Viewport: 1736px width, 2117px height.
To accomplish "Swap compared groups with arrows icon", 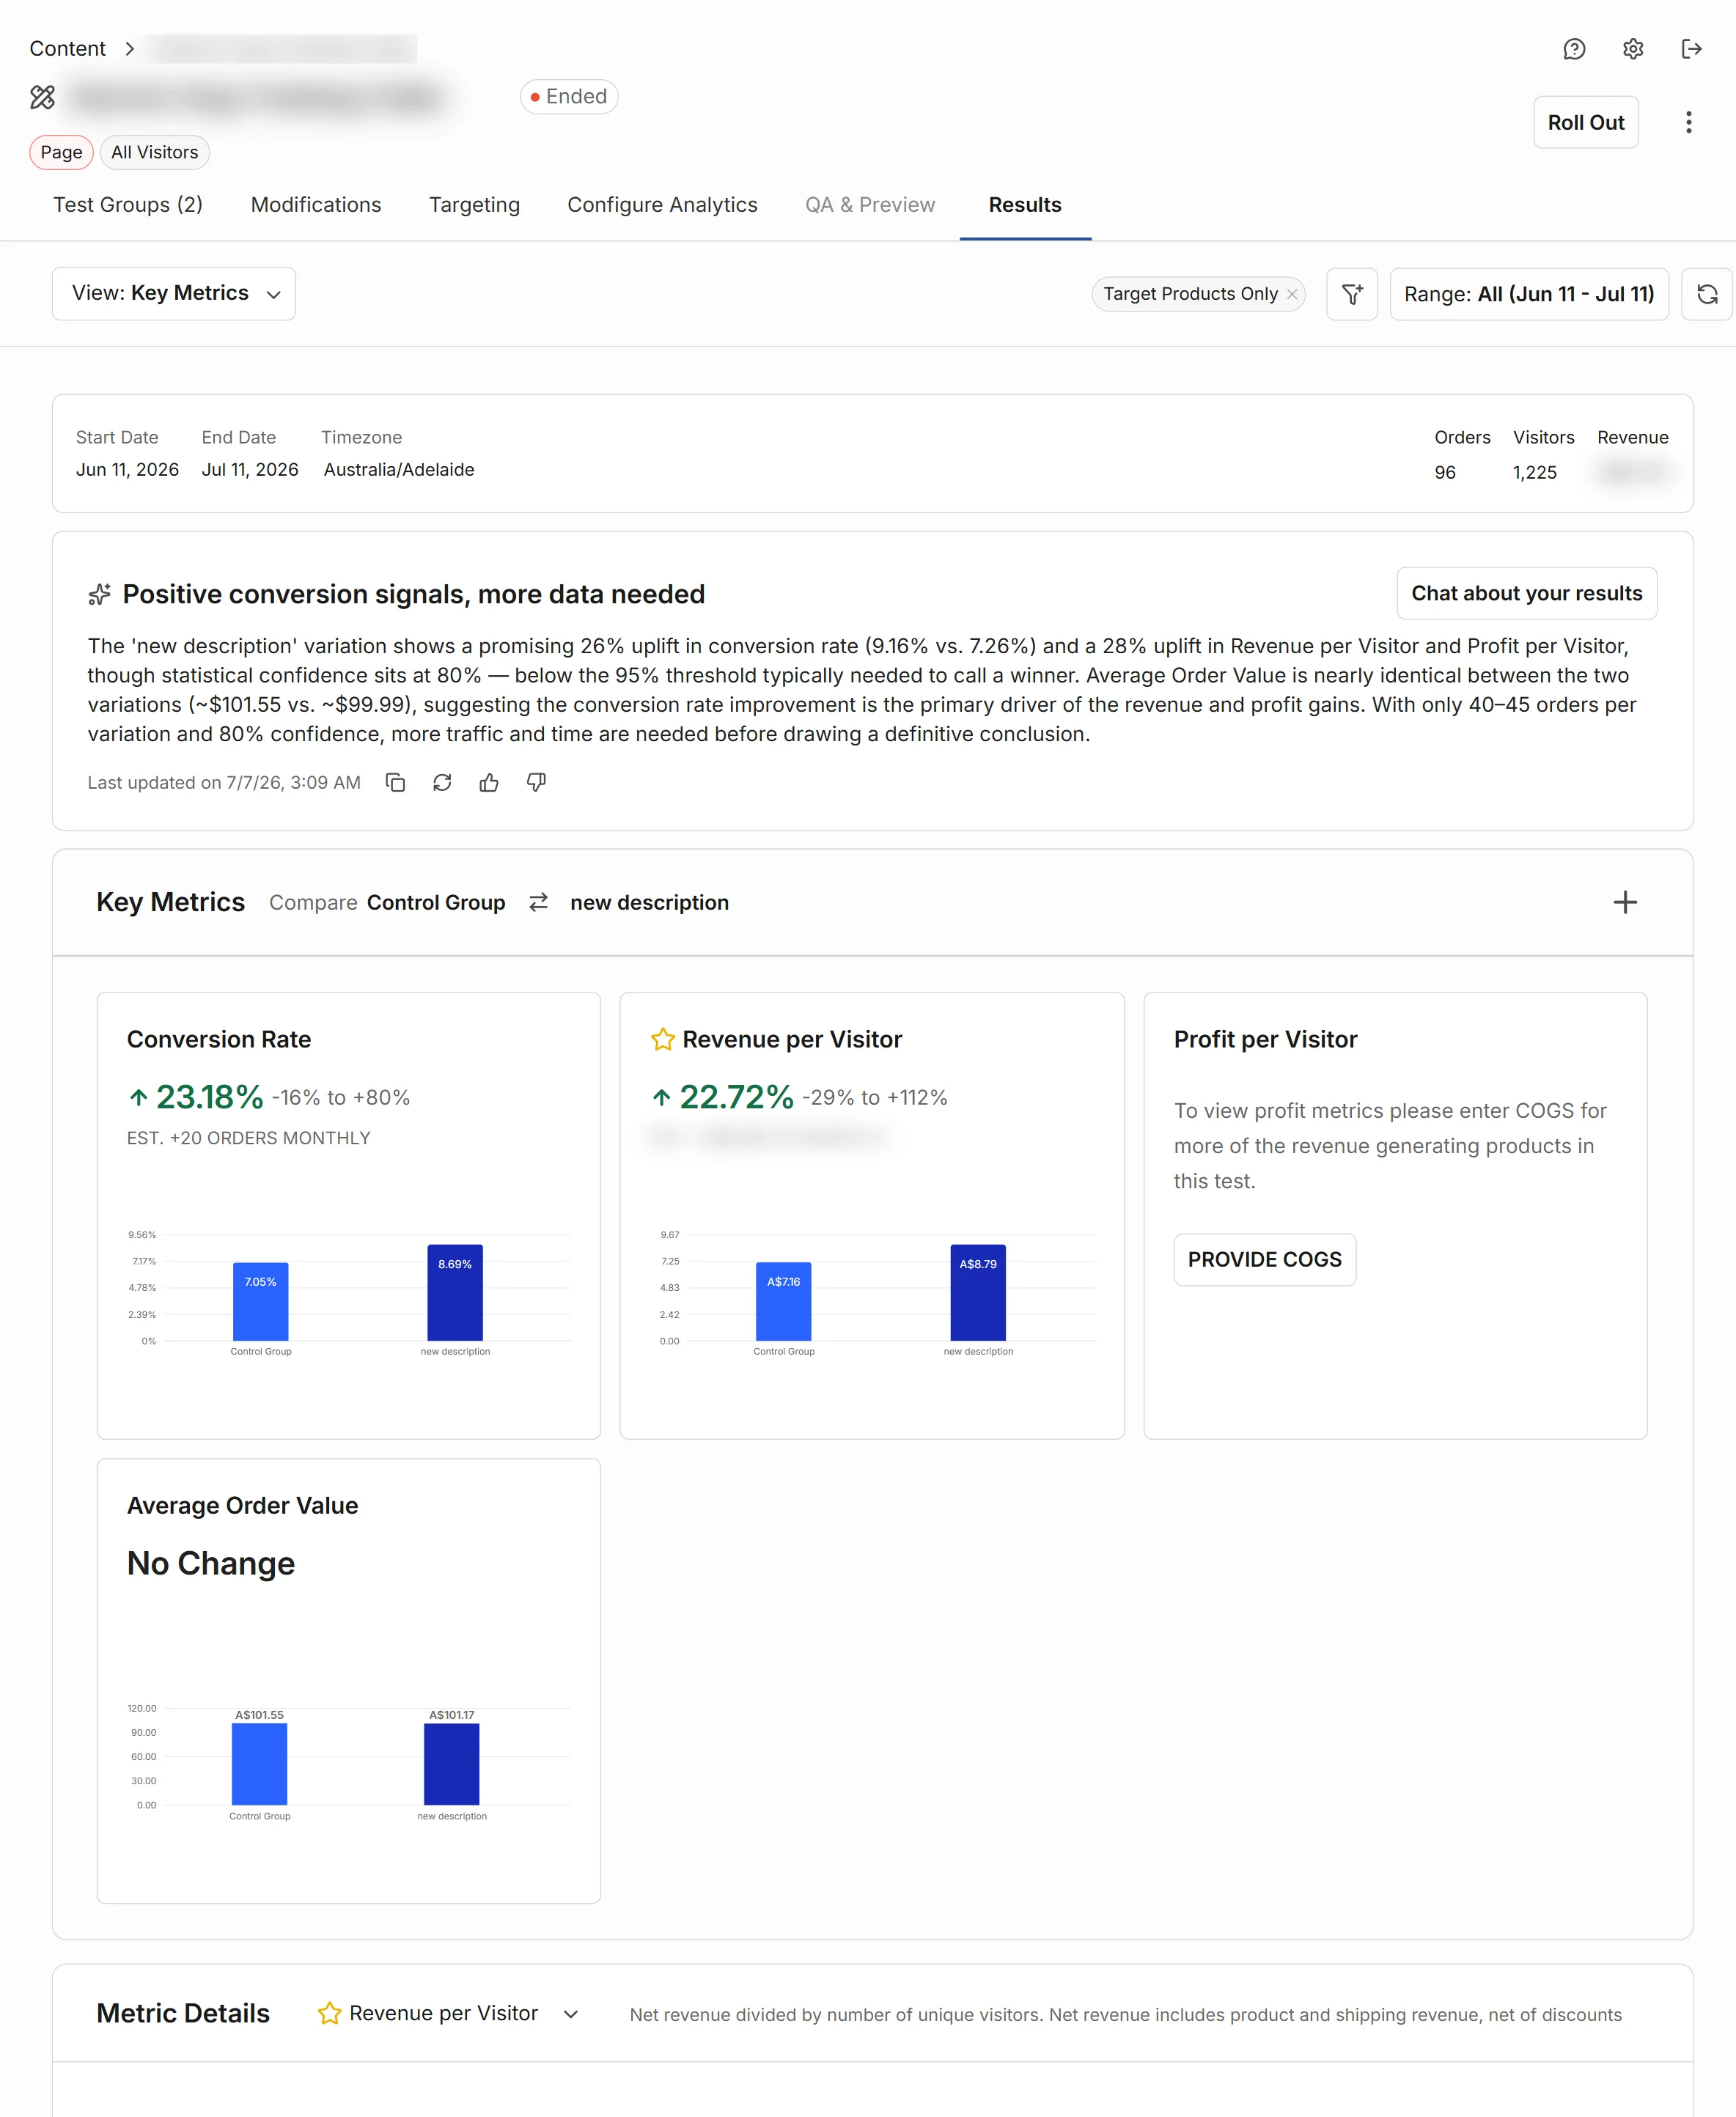I will pos(538,902).
